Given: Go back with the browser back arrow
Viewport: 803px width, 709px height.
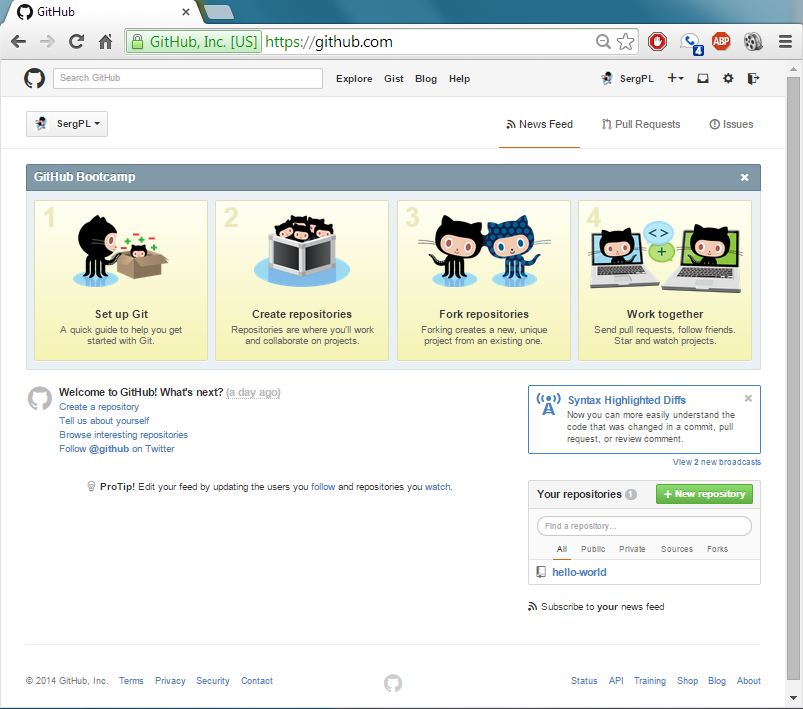Looking at the screenshot, I should 18,41.
